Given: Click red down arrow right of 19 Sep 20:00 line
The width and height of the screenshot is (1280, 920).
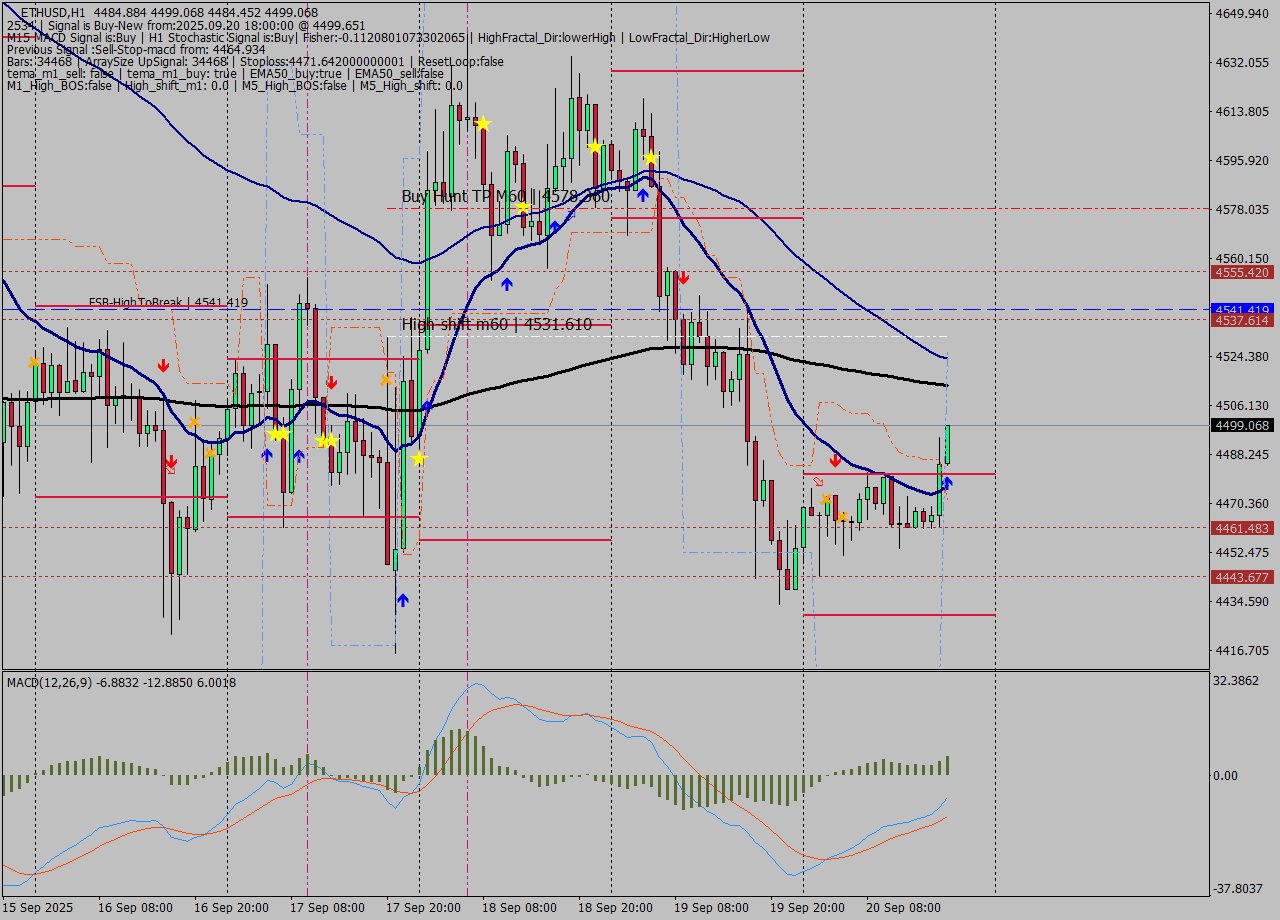Looking at the screenshot, I should (835, 460).
